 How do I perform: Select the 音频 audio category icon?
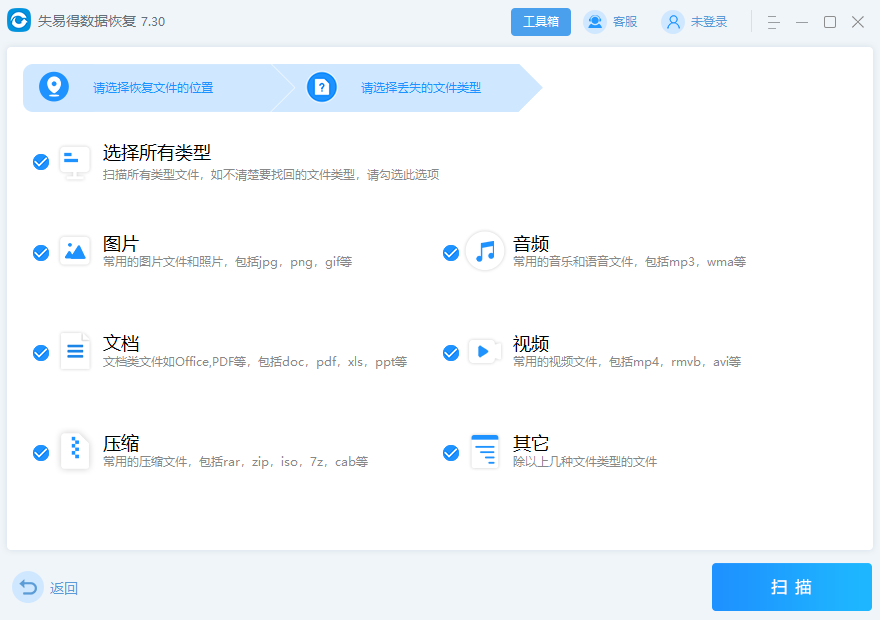click(485, 252)
